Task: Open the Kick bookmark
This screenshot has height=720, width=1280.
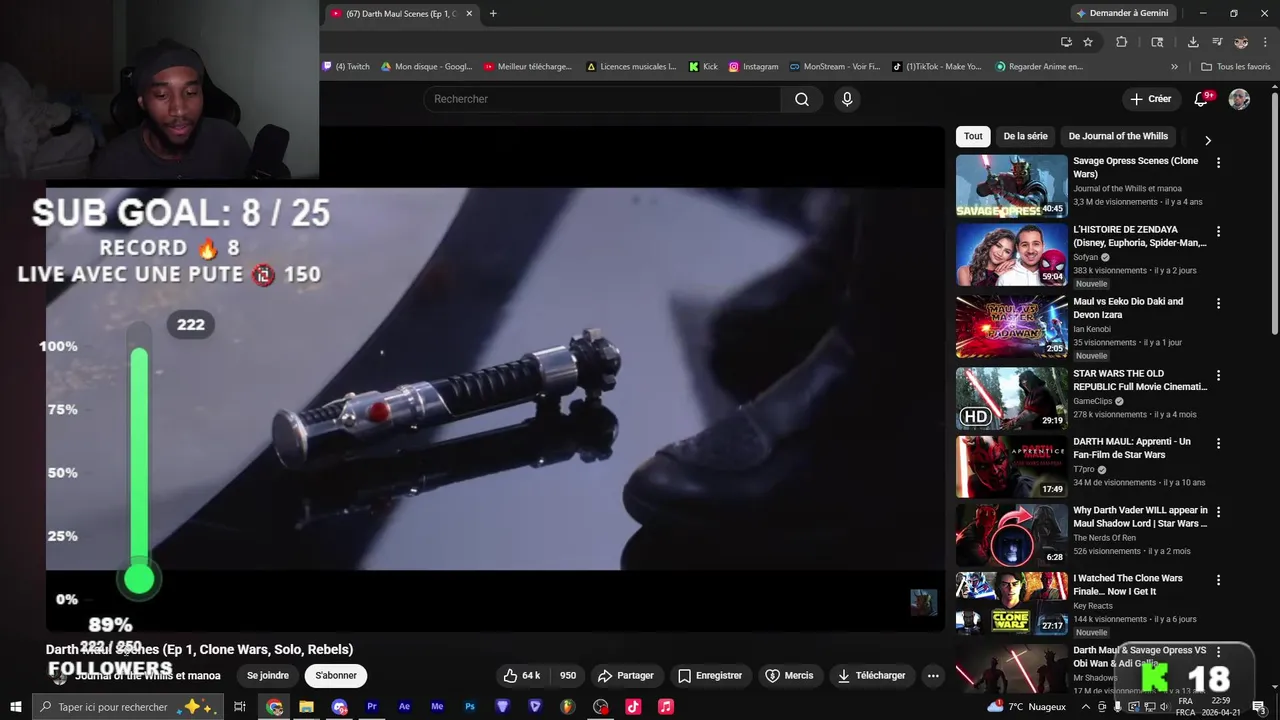Action: tap(703, 67)
